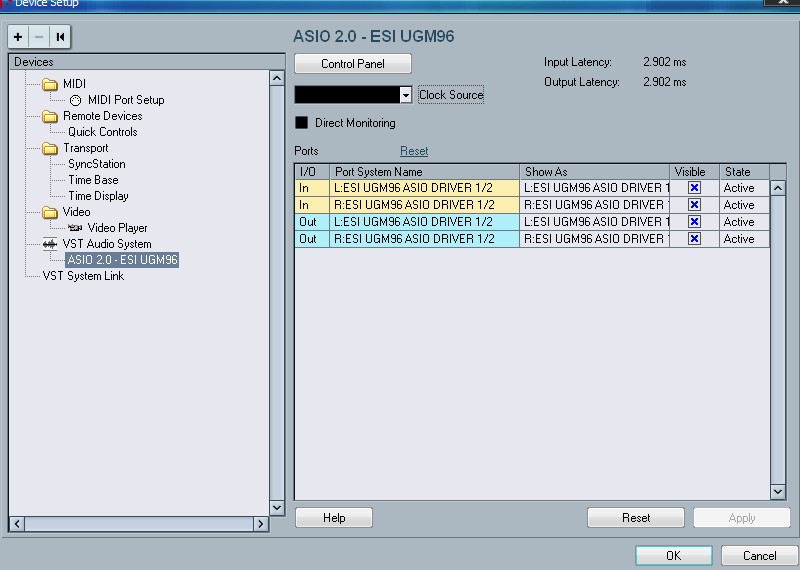Click port name In L:ESI UGM96 ASIO DRIVER 1/2
The width and height of the screenshot is (800, 570).
click(x=424, y=188)
